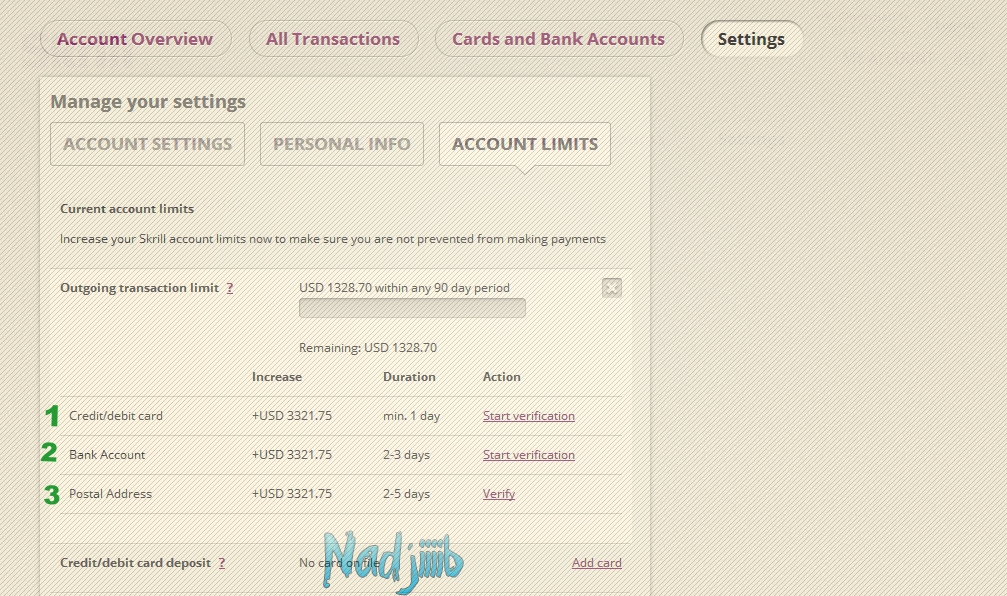Open the Account Settings section
1007x596 pixels.
pos(148,144)
